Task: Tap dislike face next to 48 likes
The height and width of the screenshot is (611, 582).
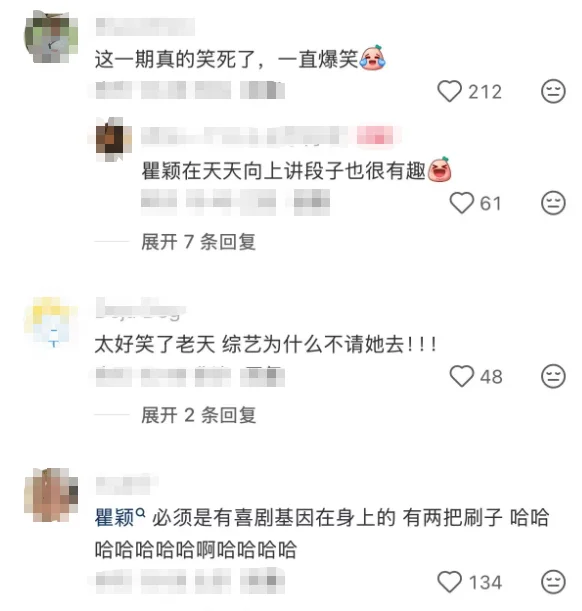Action: tap(553, 376)
